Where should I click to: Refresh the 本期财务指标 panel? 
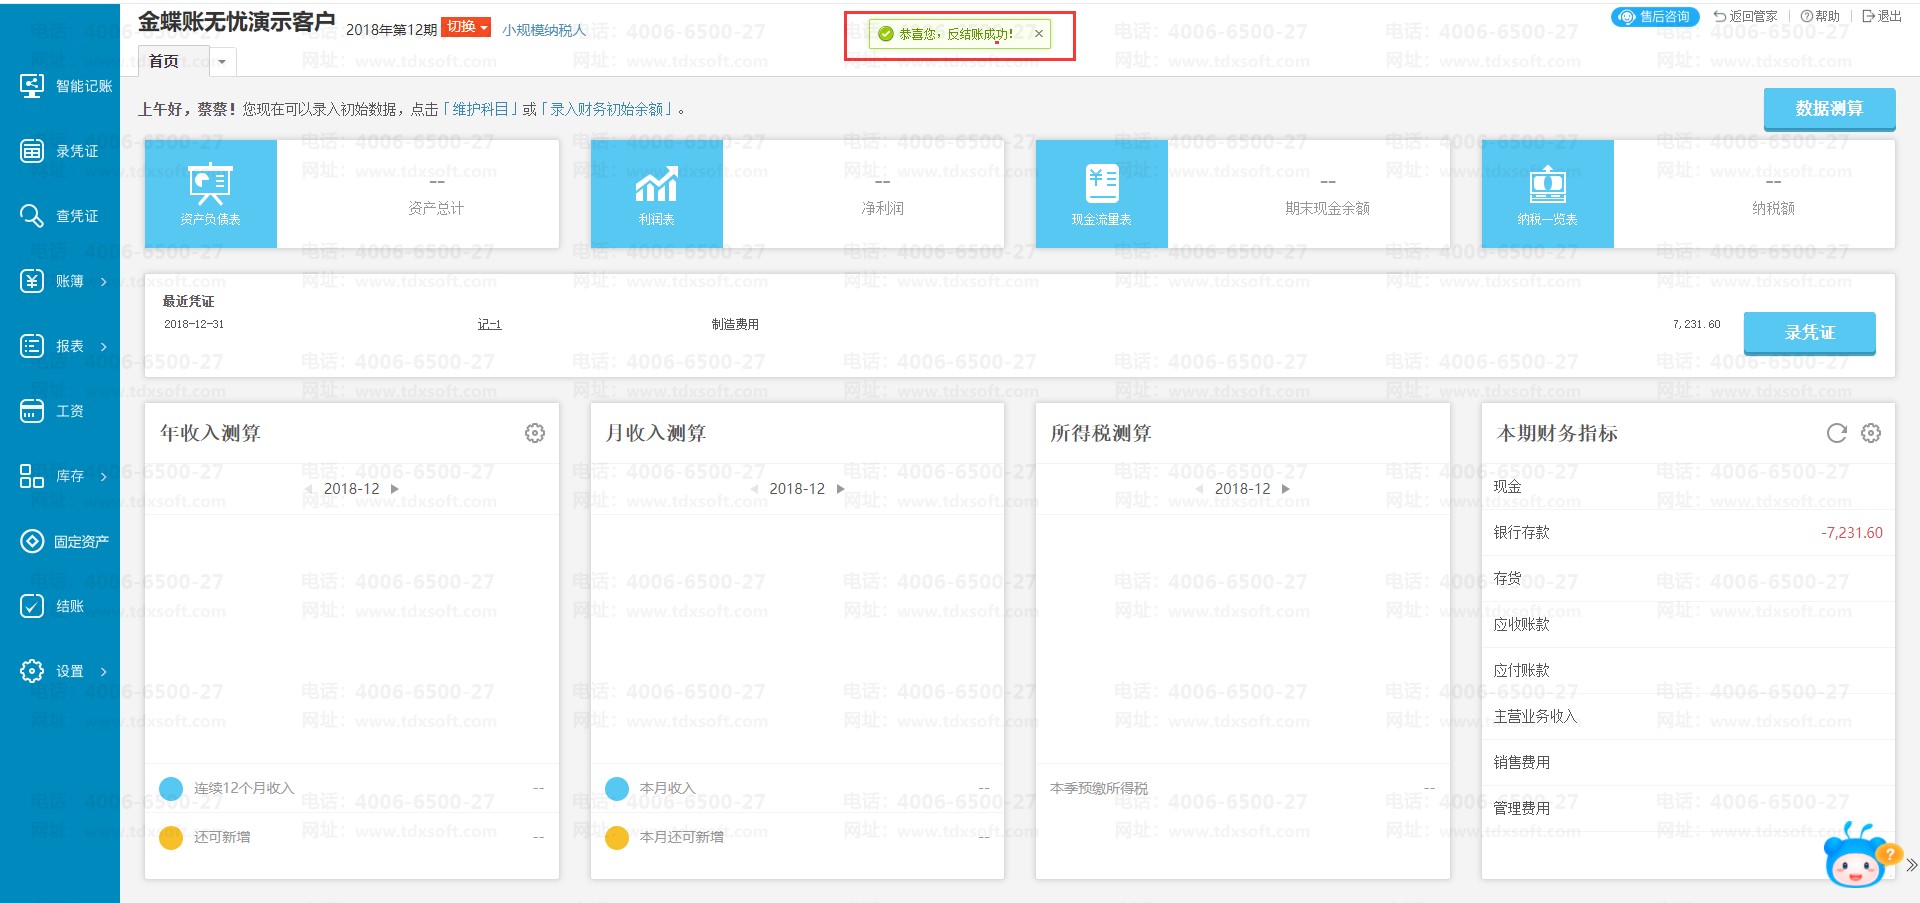1836,433
